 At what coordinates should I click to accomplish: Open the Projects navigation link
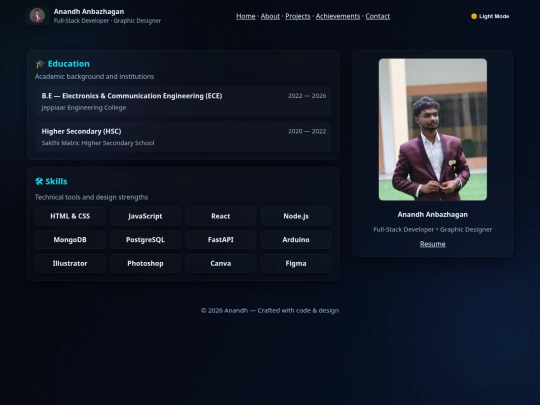[298, 16]
